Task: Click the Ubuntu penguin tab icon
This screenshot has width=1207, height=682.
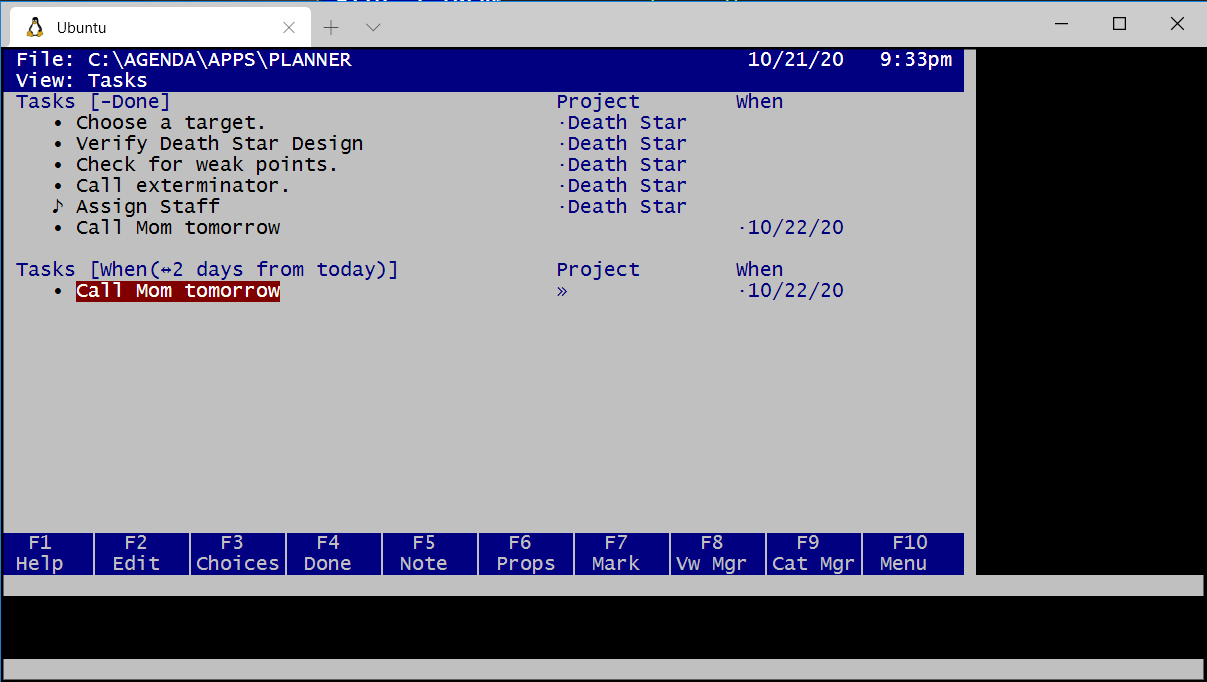Action: coord(34,27)
